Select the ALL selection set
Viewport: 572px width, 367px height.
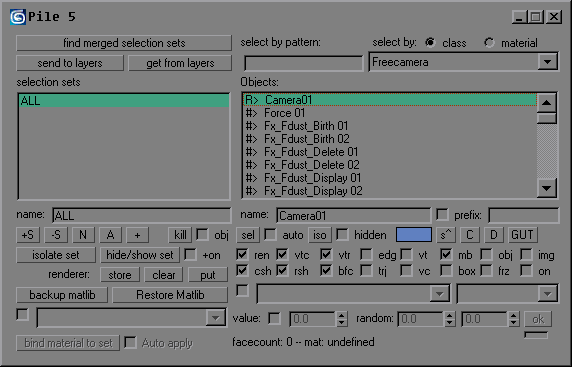[x=124, y=101]
